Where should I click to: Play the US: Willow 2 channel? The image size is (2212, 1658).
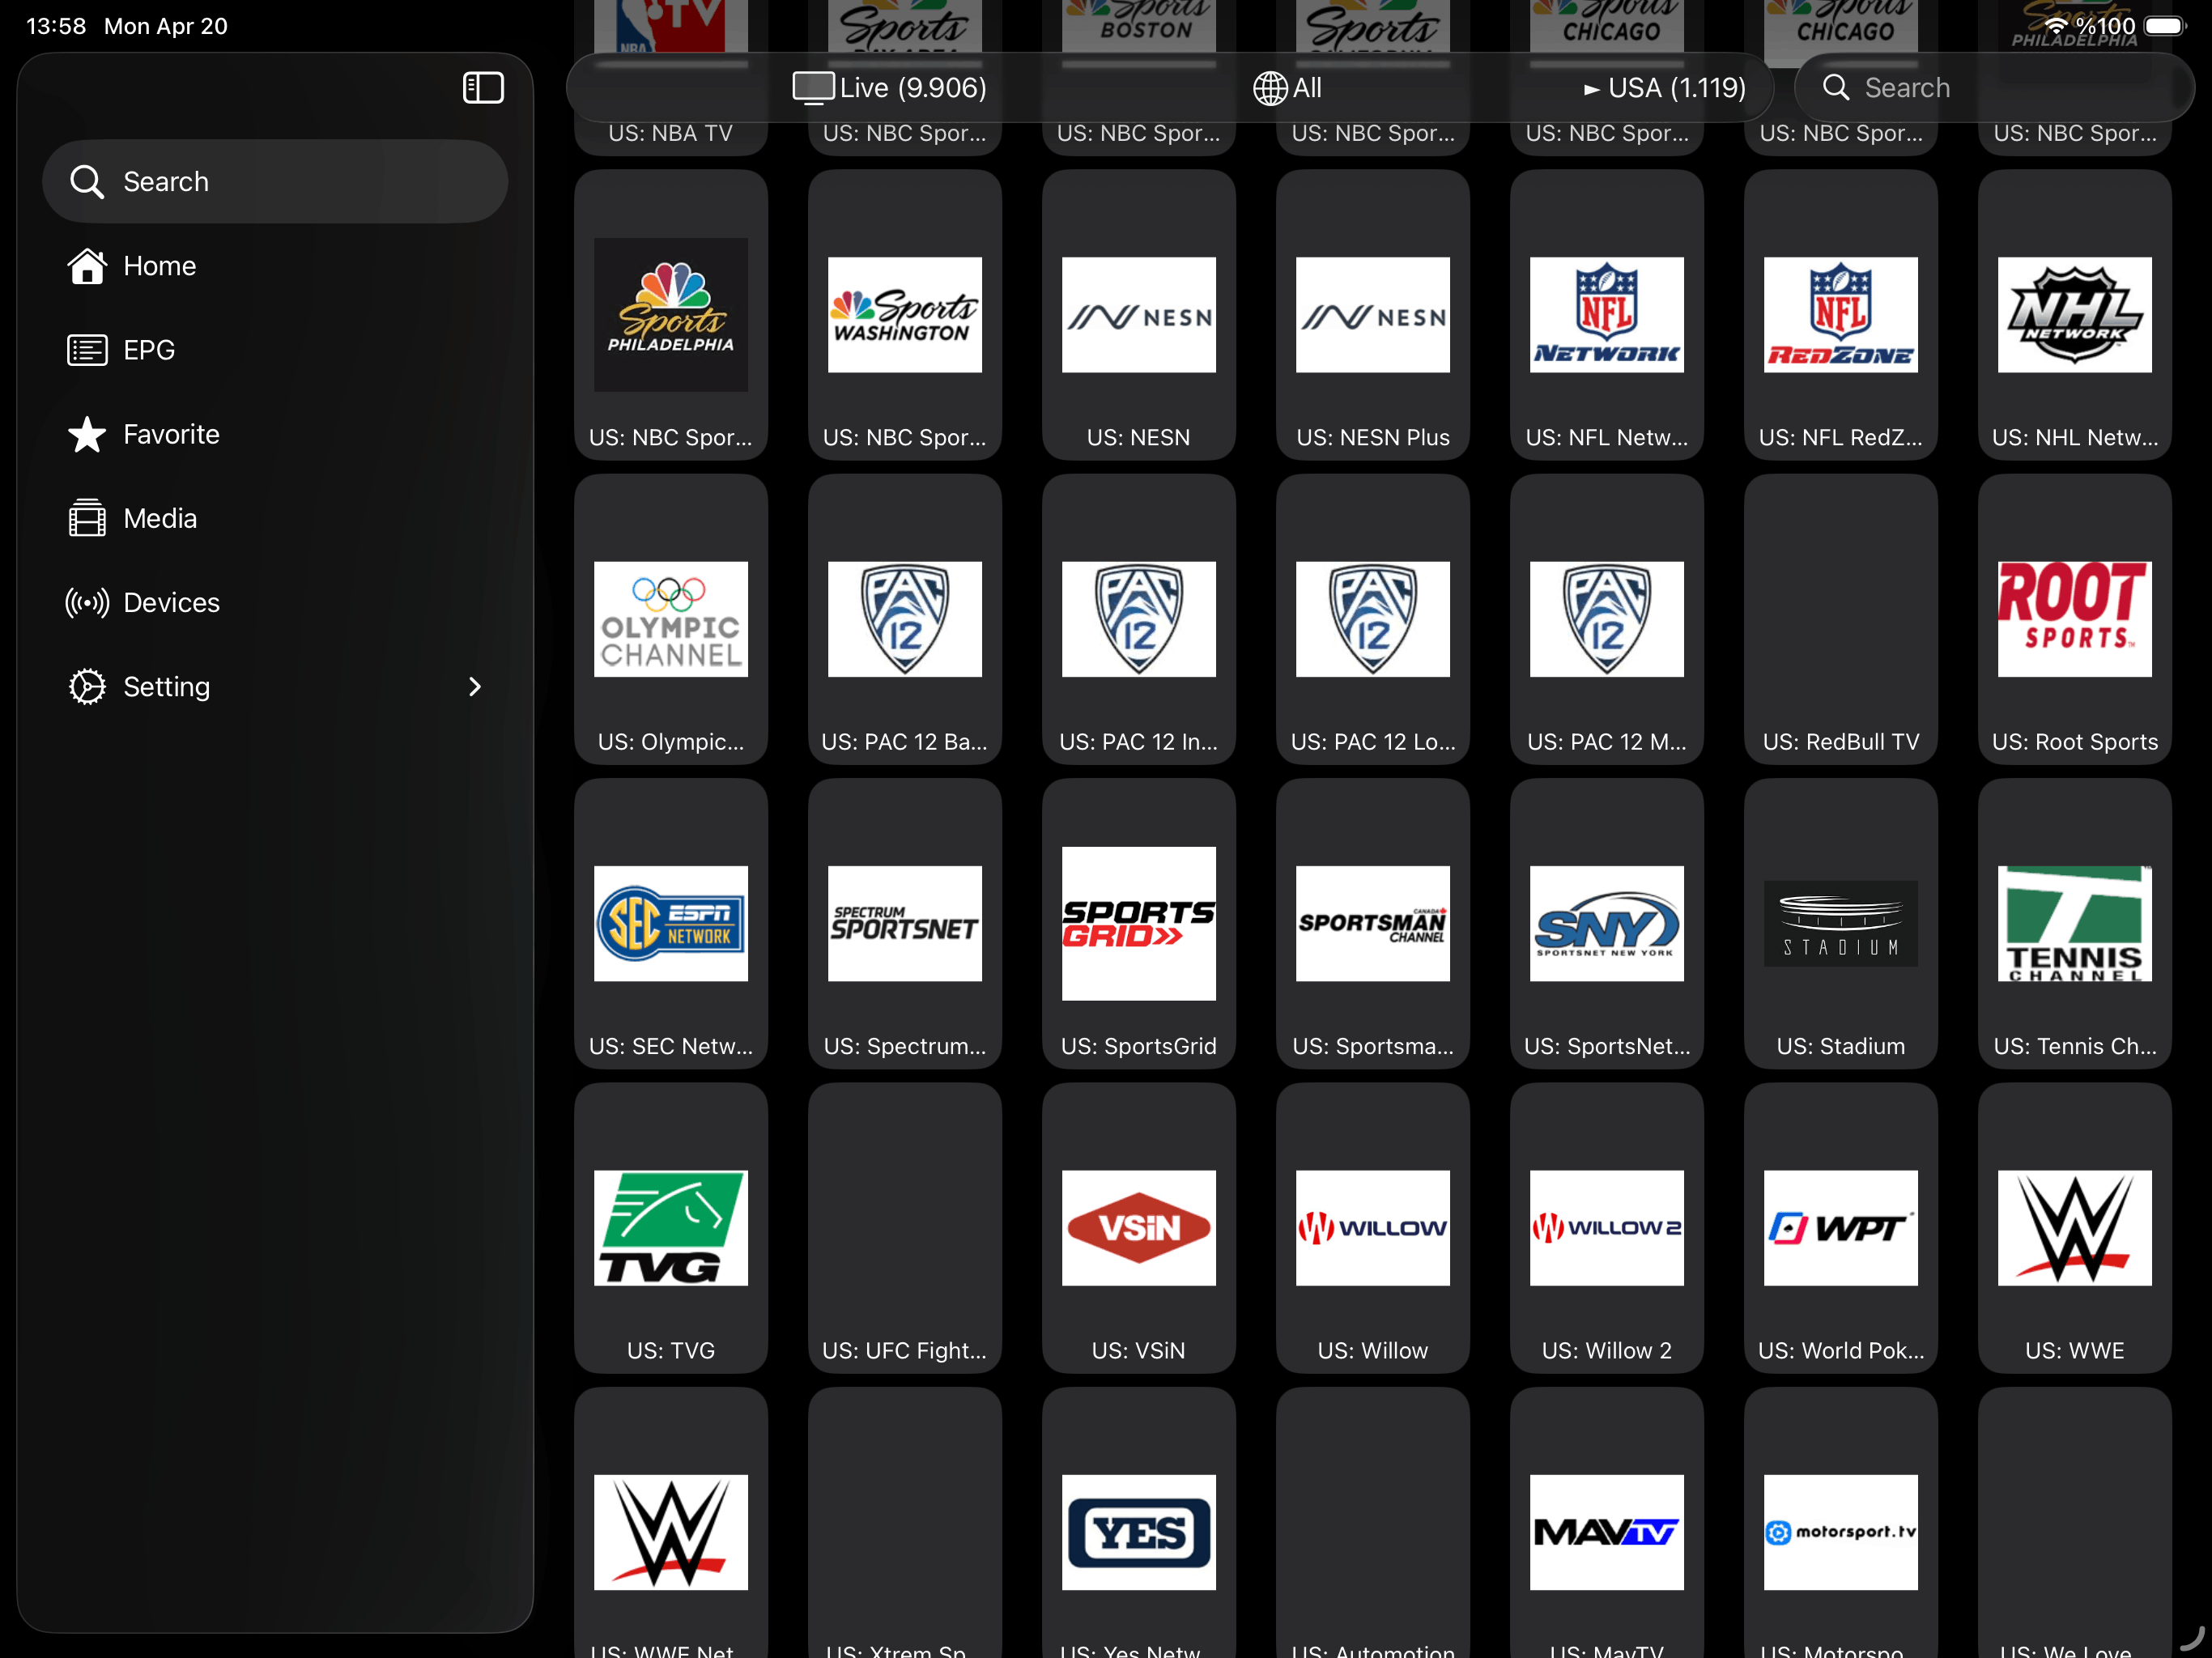coord(1607,1228)
